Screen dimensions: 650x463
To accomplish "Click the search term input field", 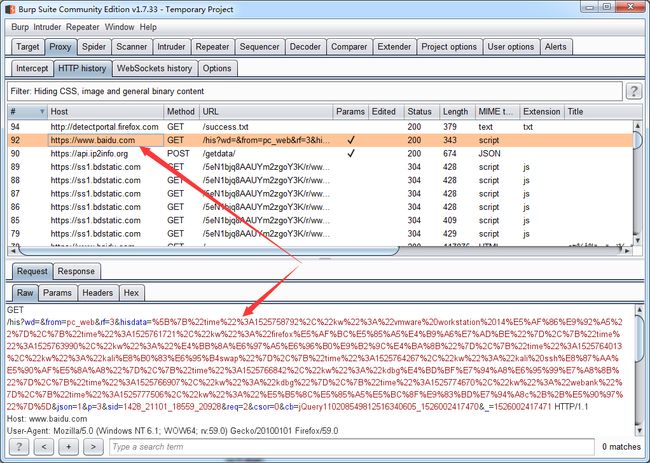I will coord(352,447).
